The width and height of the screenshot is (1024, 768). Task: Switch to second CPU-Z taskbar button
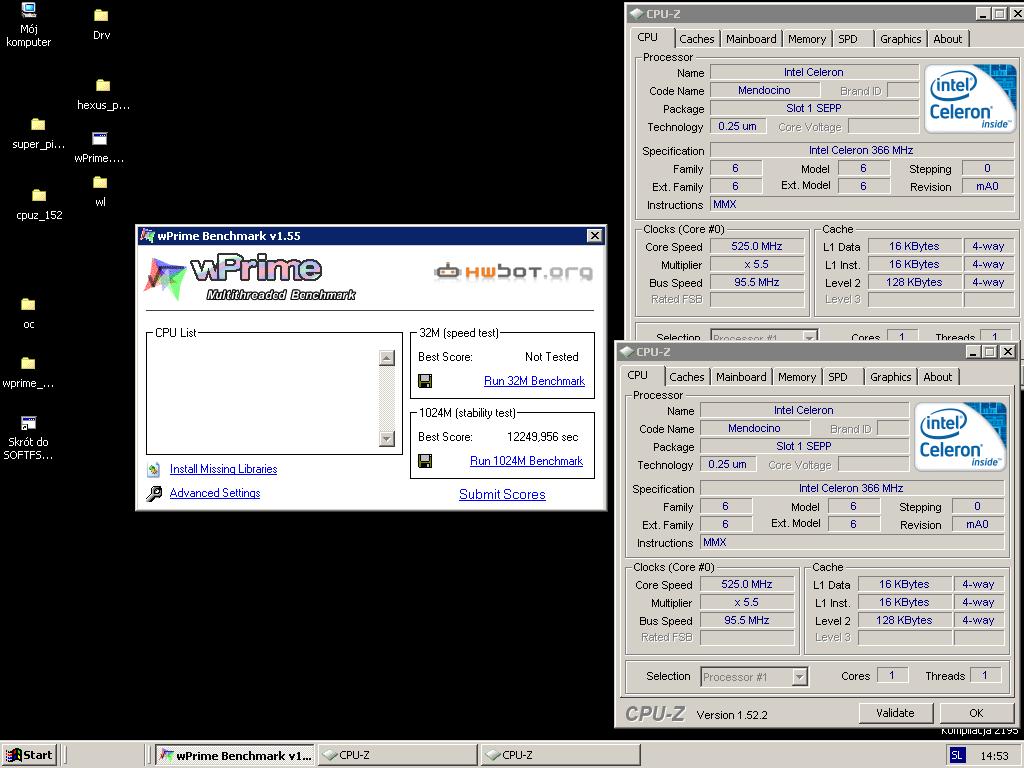click(x=560, y=756)
